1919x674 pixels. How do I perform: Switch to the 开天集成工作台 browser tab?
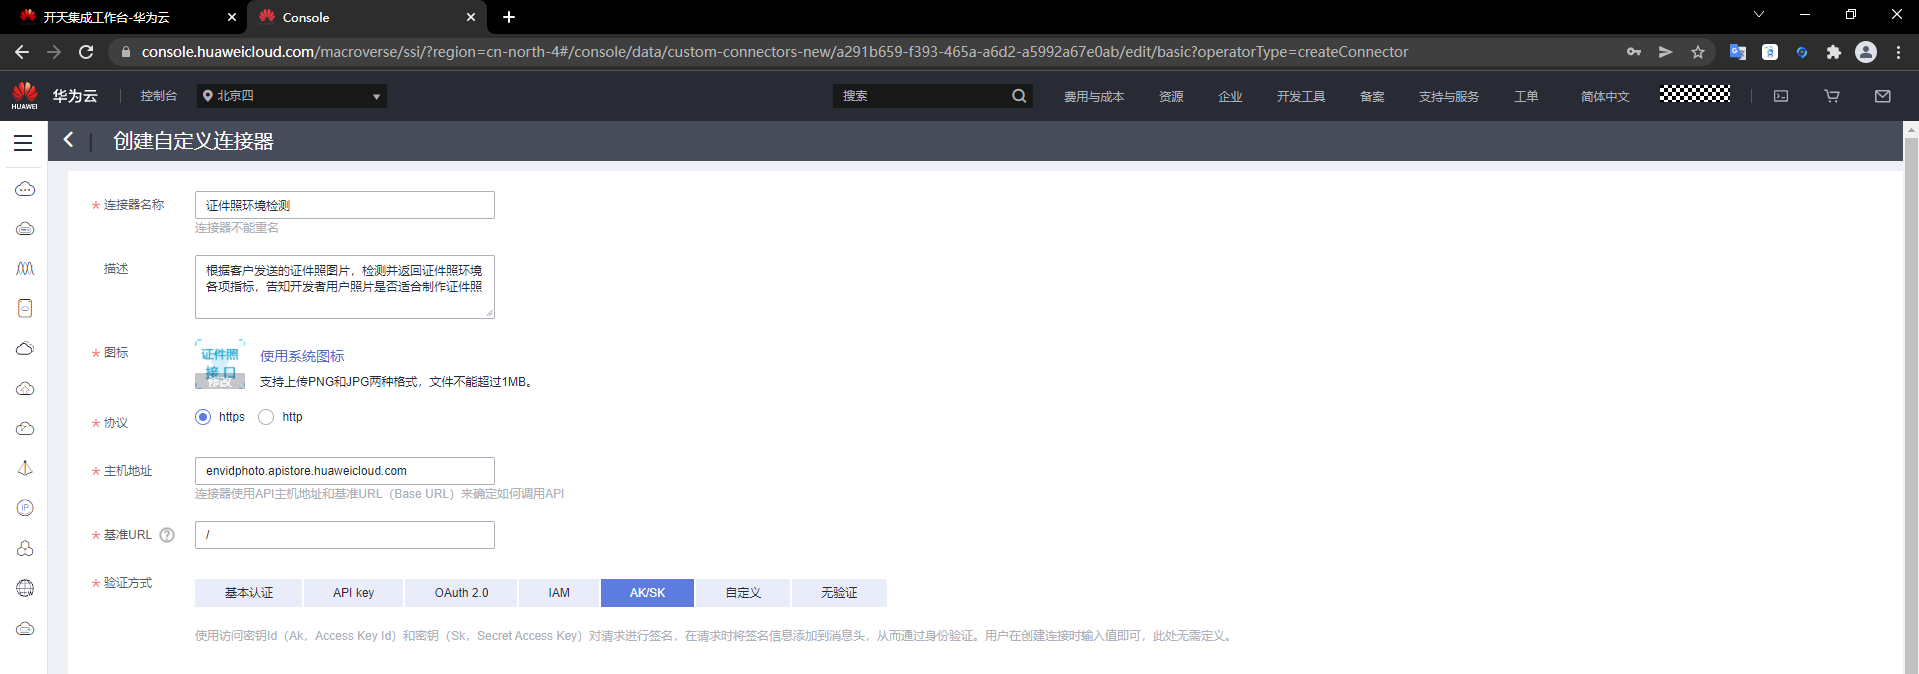tap(124, 17)
